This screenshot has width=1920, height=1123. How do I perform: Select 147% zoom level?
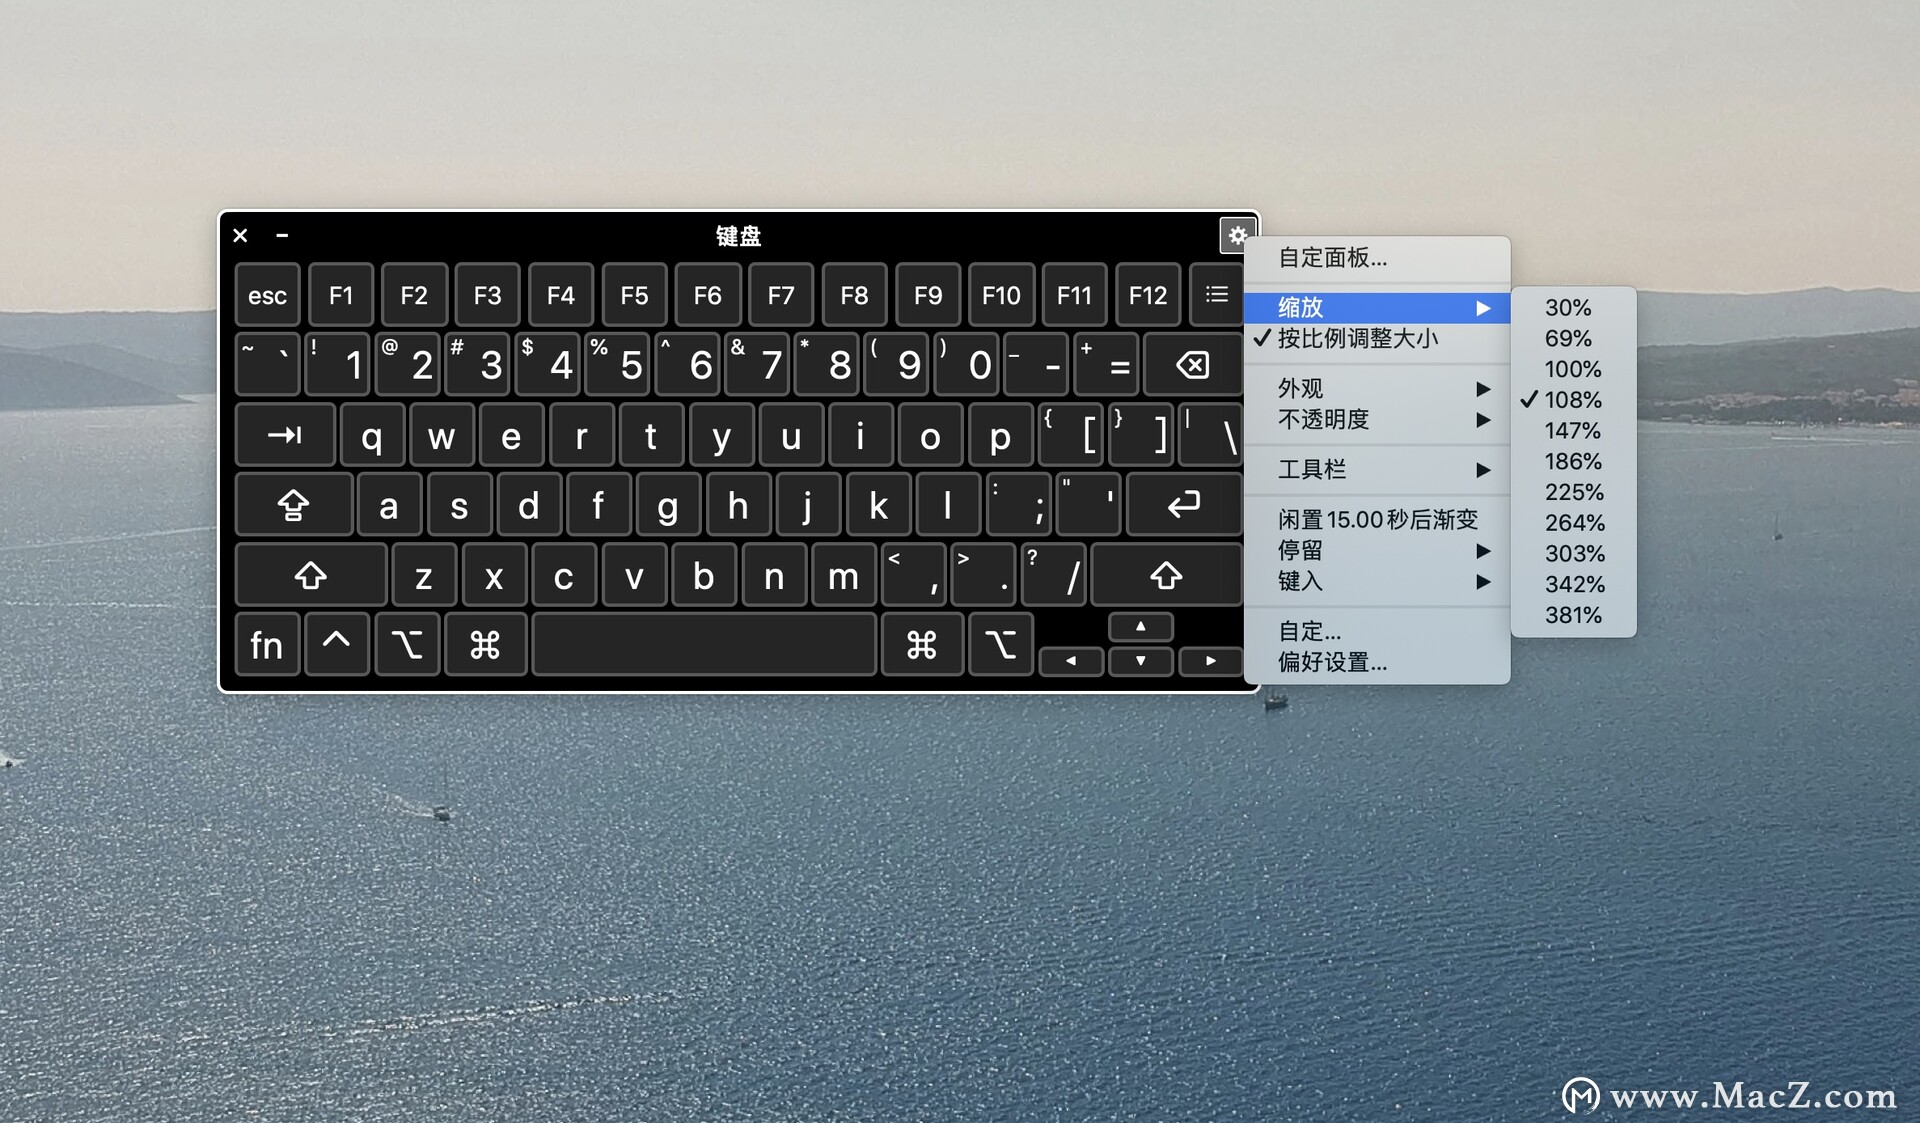[1572, 431]
